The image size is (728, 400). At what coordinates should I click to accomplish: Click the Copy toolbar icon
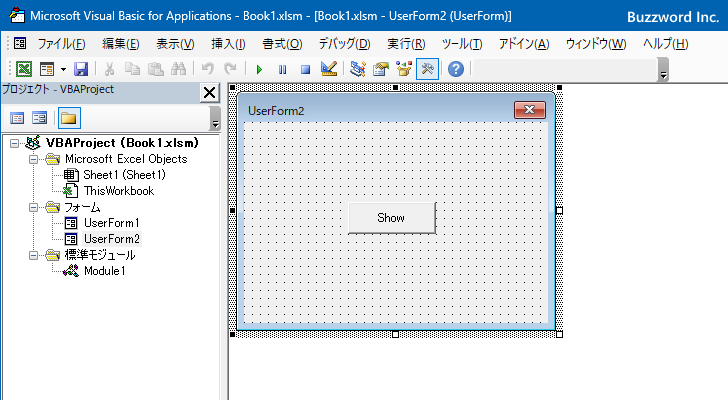click(x=132, y=69)
